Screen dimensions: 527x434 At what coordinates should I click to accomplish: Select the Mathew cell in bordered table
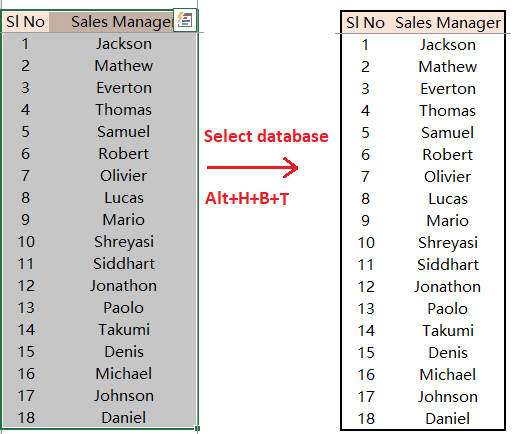pyautogui.click(x=447, y=67)
